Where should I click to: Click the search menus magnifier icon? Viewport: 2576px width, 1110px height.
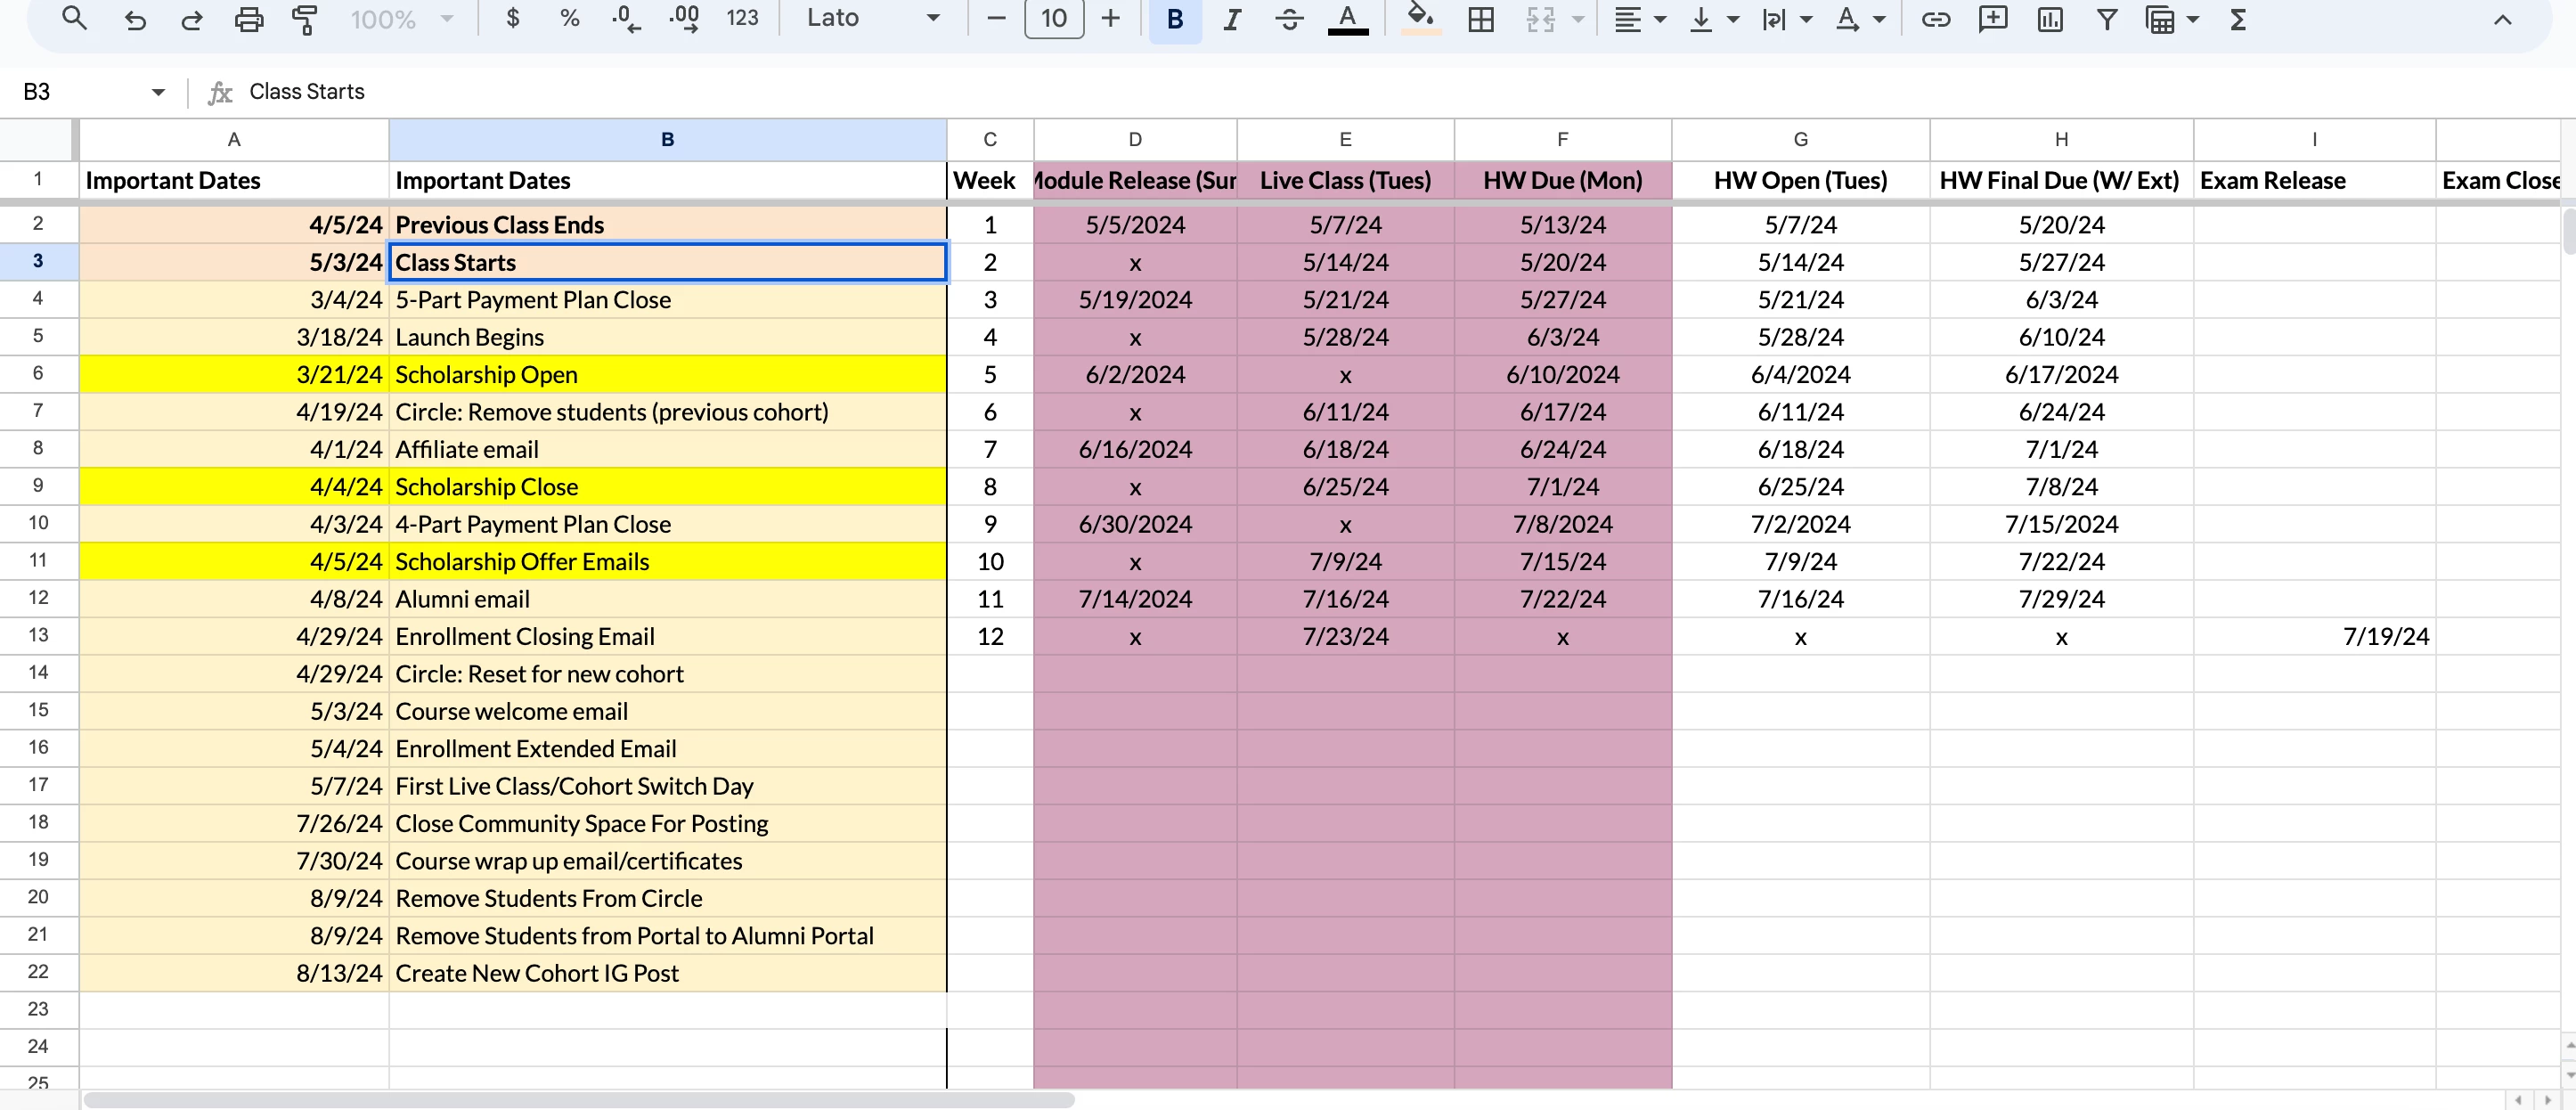click(74, 18)
